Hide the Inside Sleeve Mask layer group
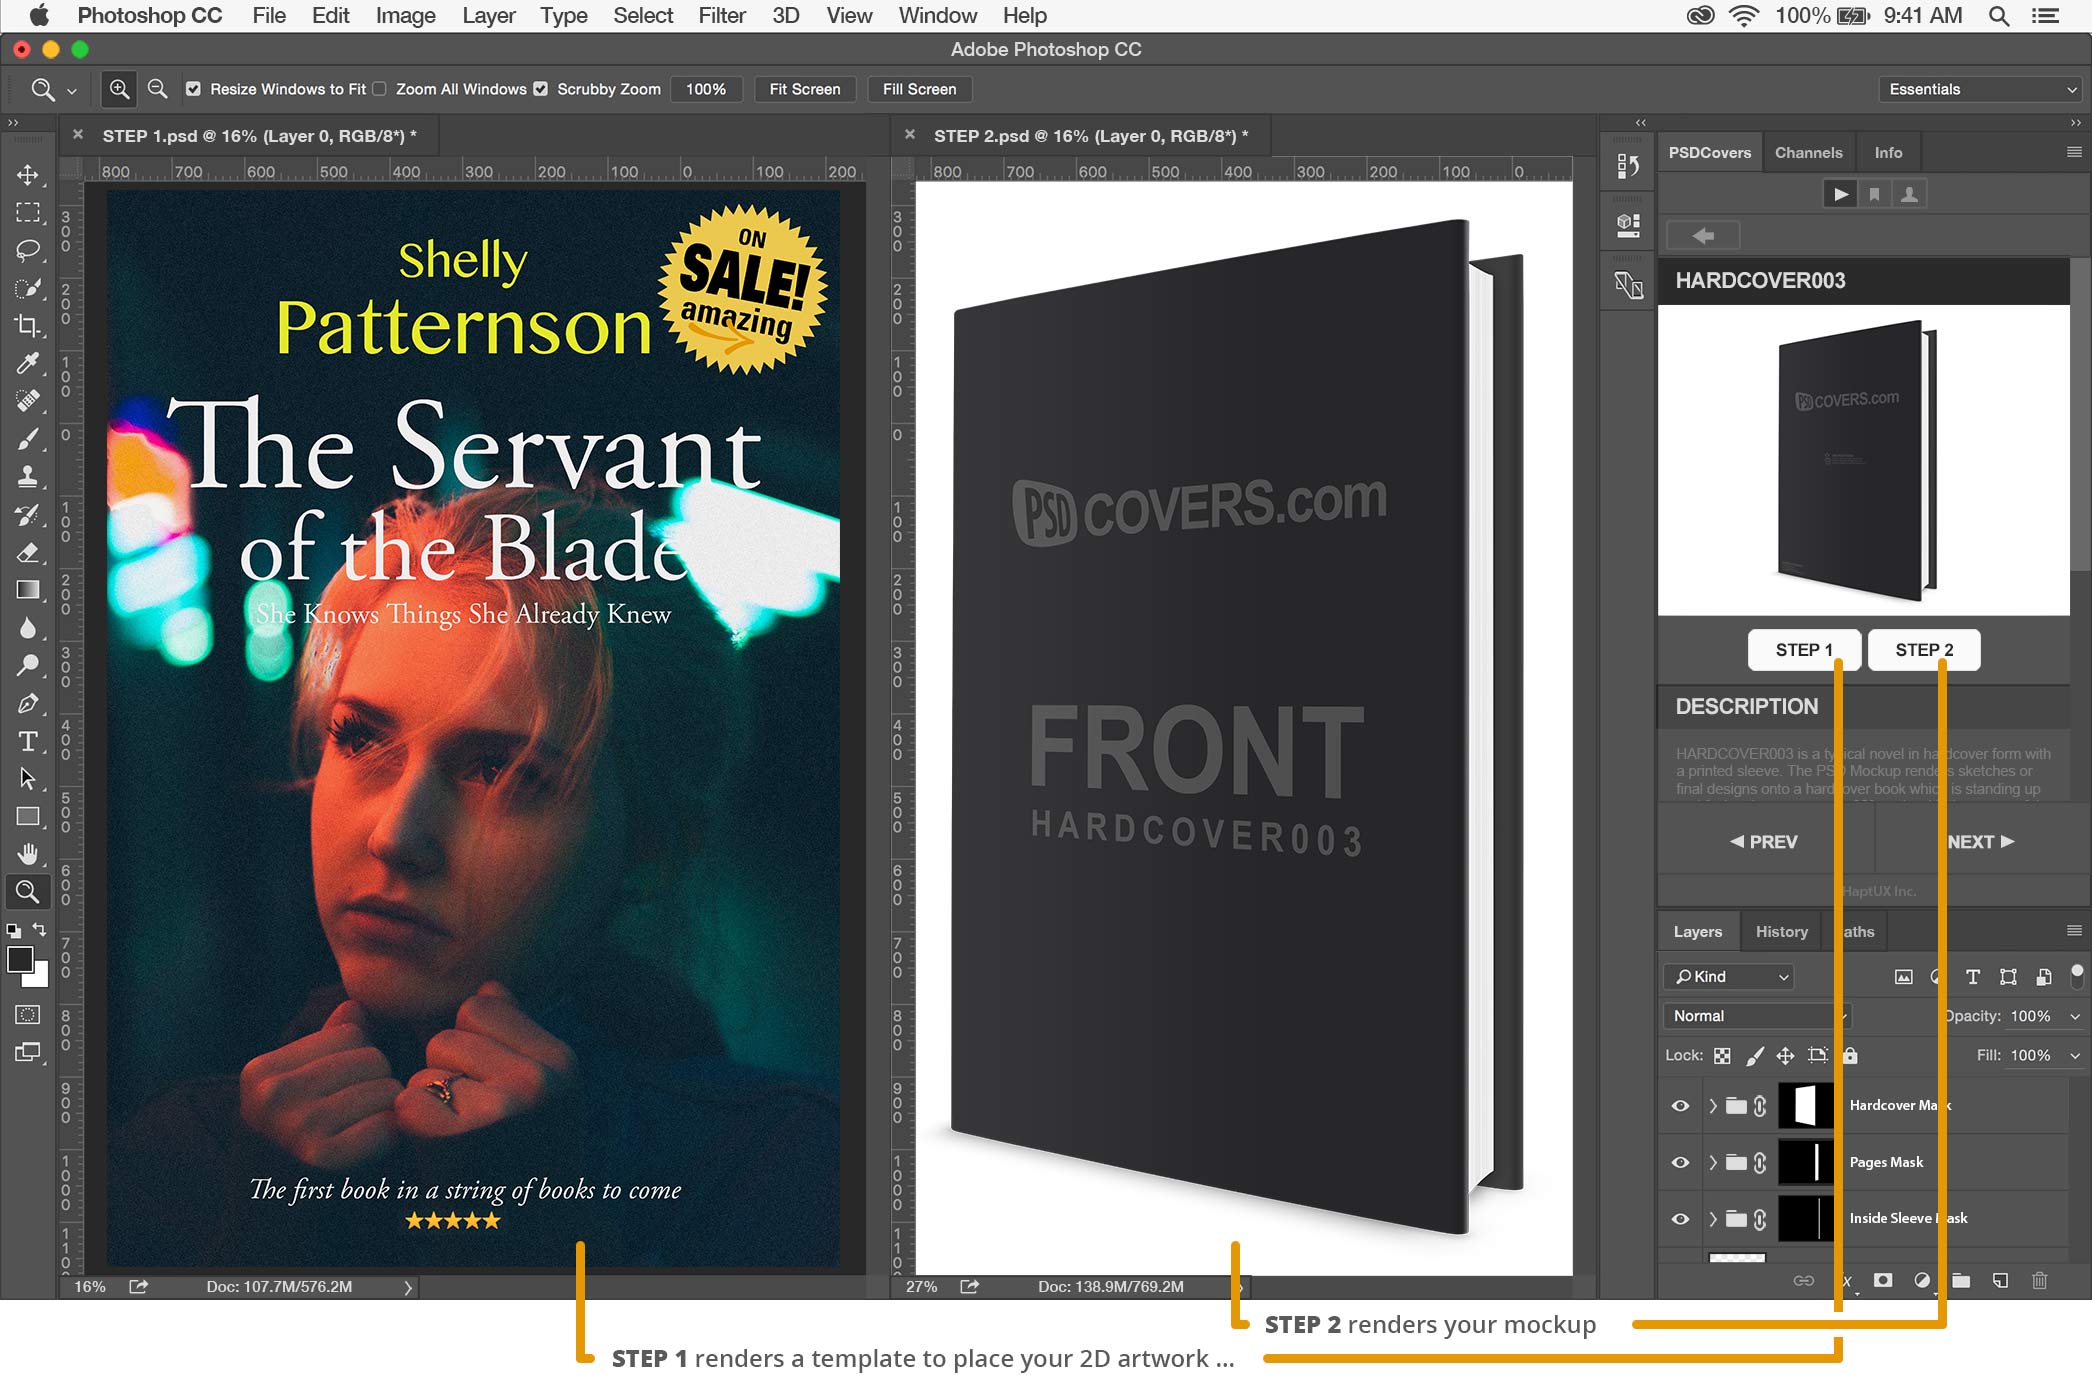Image resolution: width=2092 pixels, height=1380 pixels. [1680, 1218]
